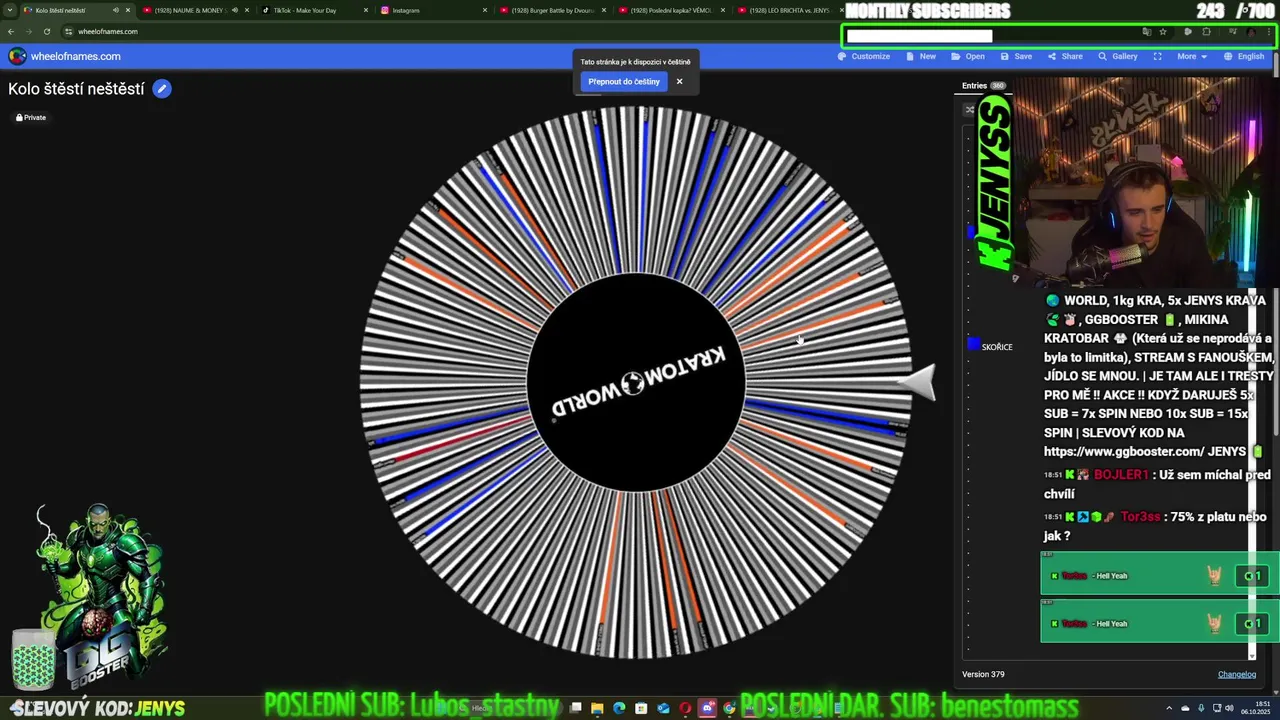Open the Chrome three-dot menu
1280x720 pixels.
(1269, 31)
